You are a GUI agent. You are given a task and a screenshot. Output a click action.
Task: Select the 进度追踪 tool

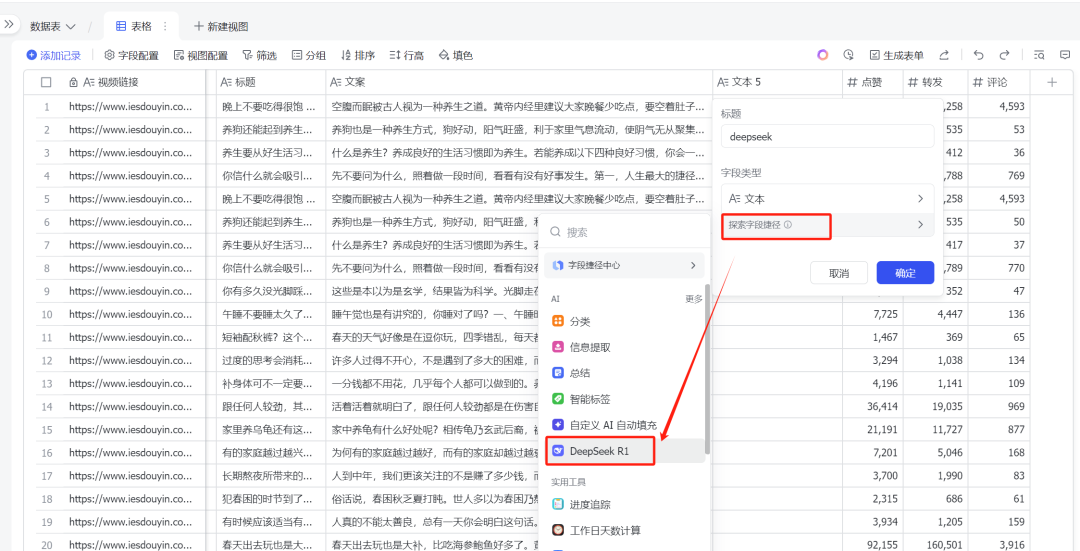[x=624, y=504]
